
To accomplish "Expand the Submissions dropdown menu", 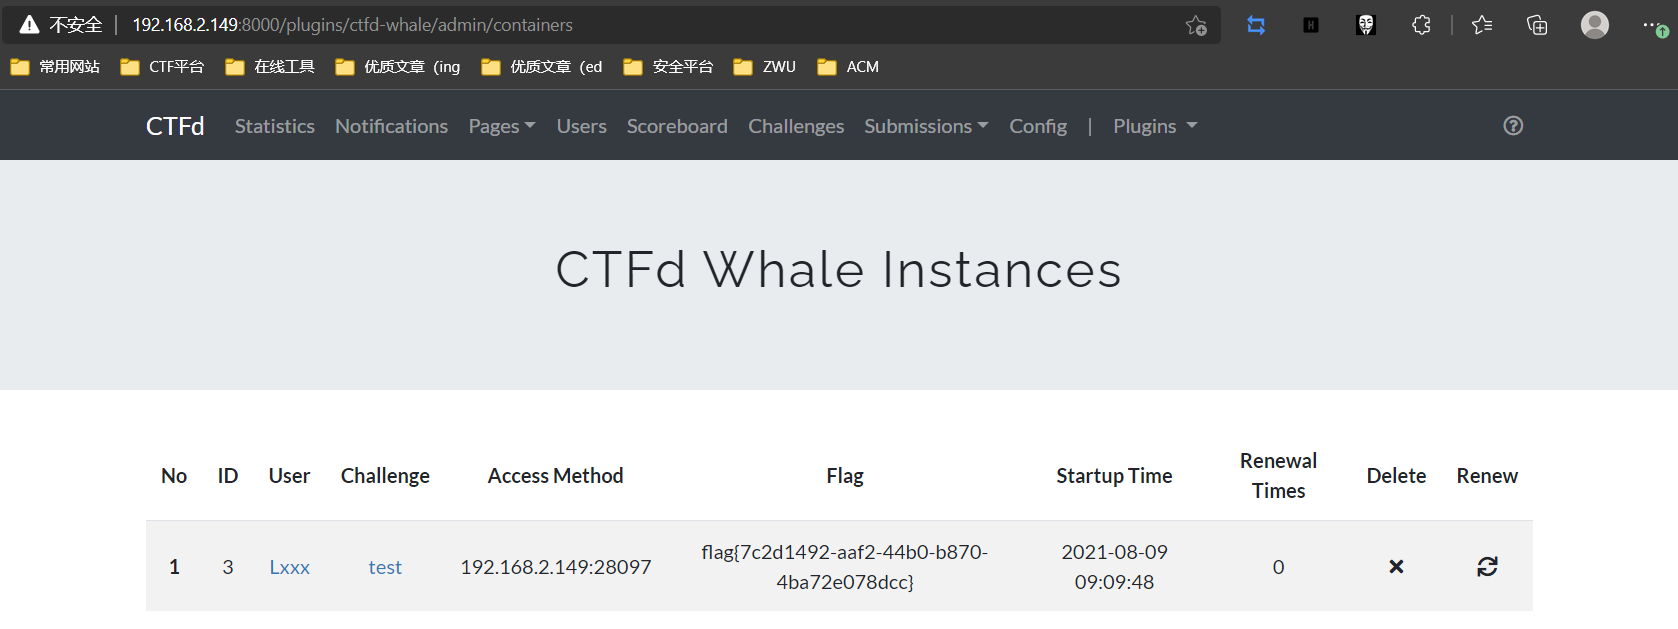I will (926, 126).
